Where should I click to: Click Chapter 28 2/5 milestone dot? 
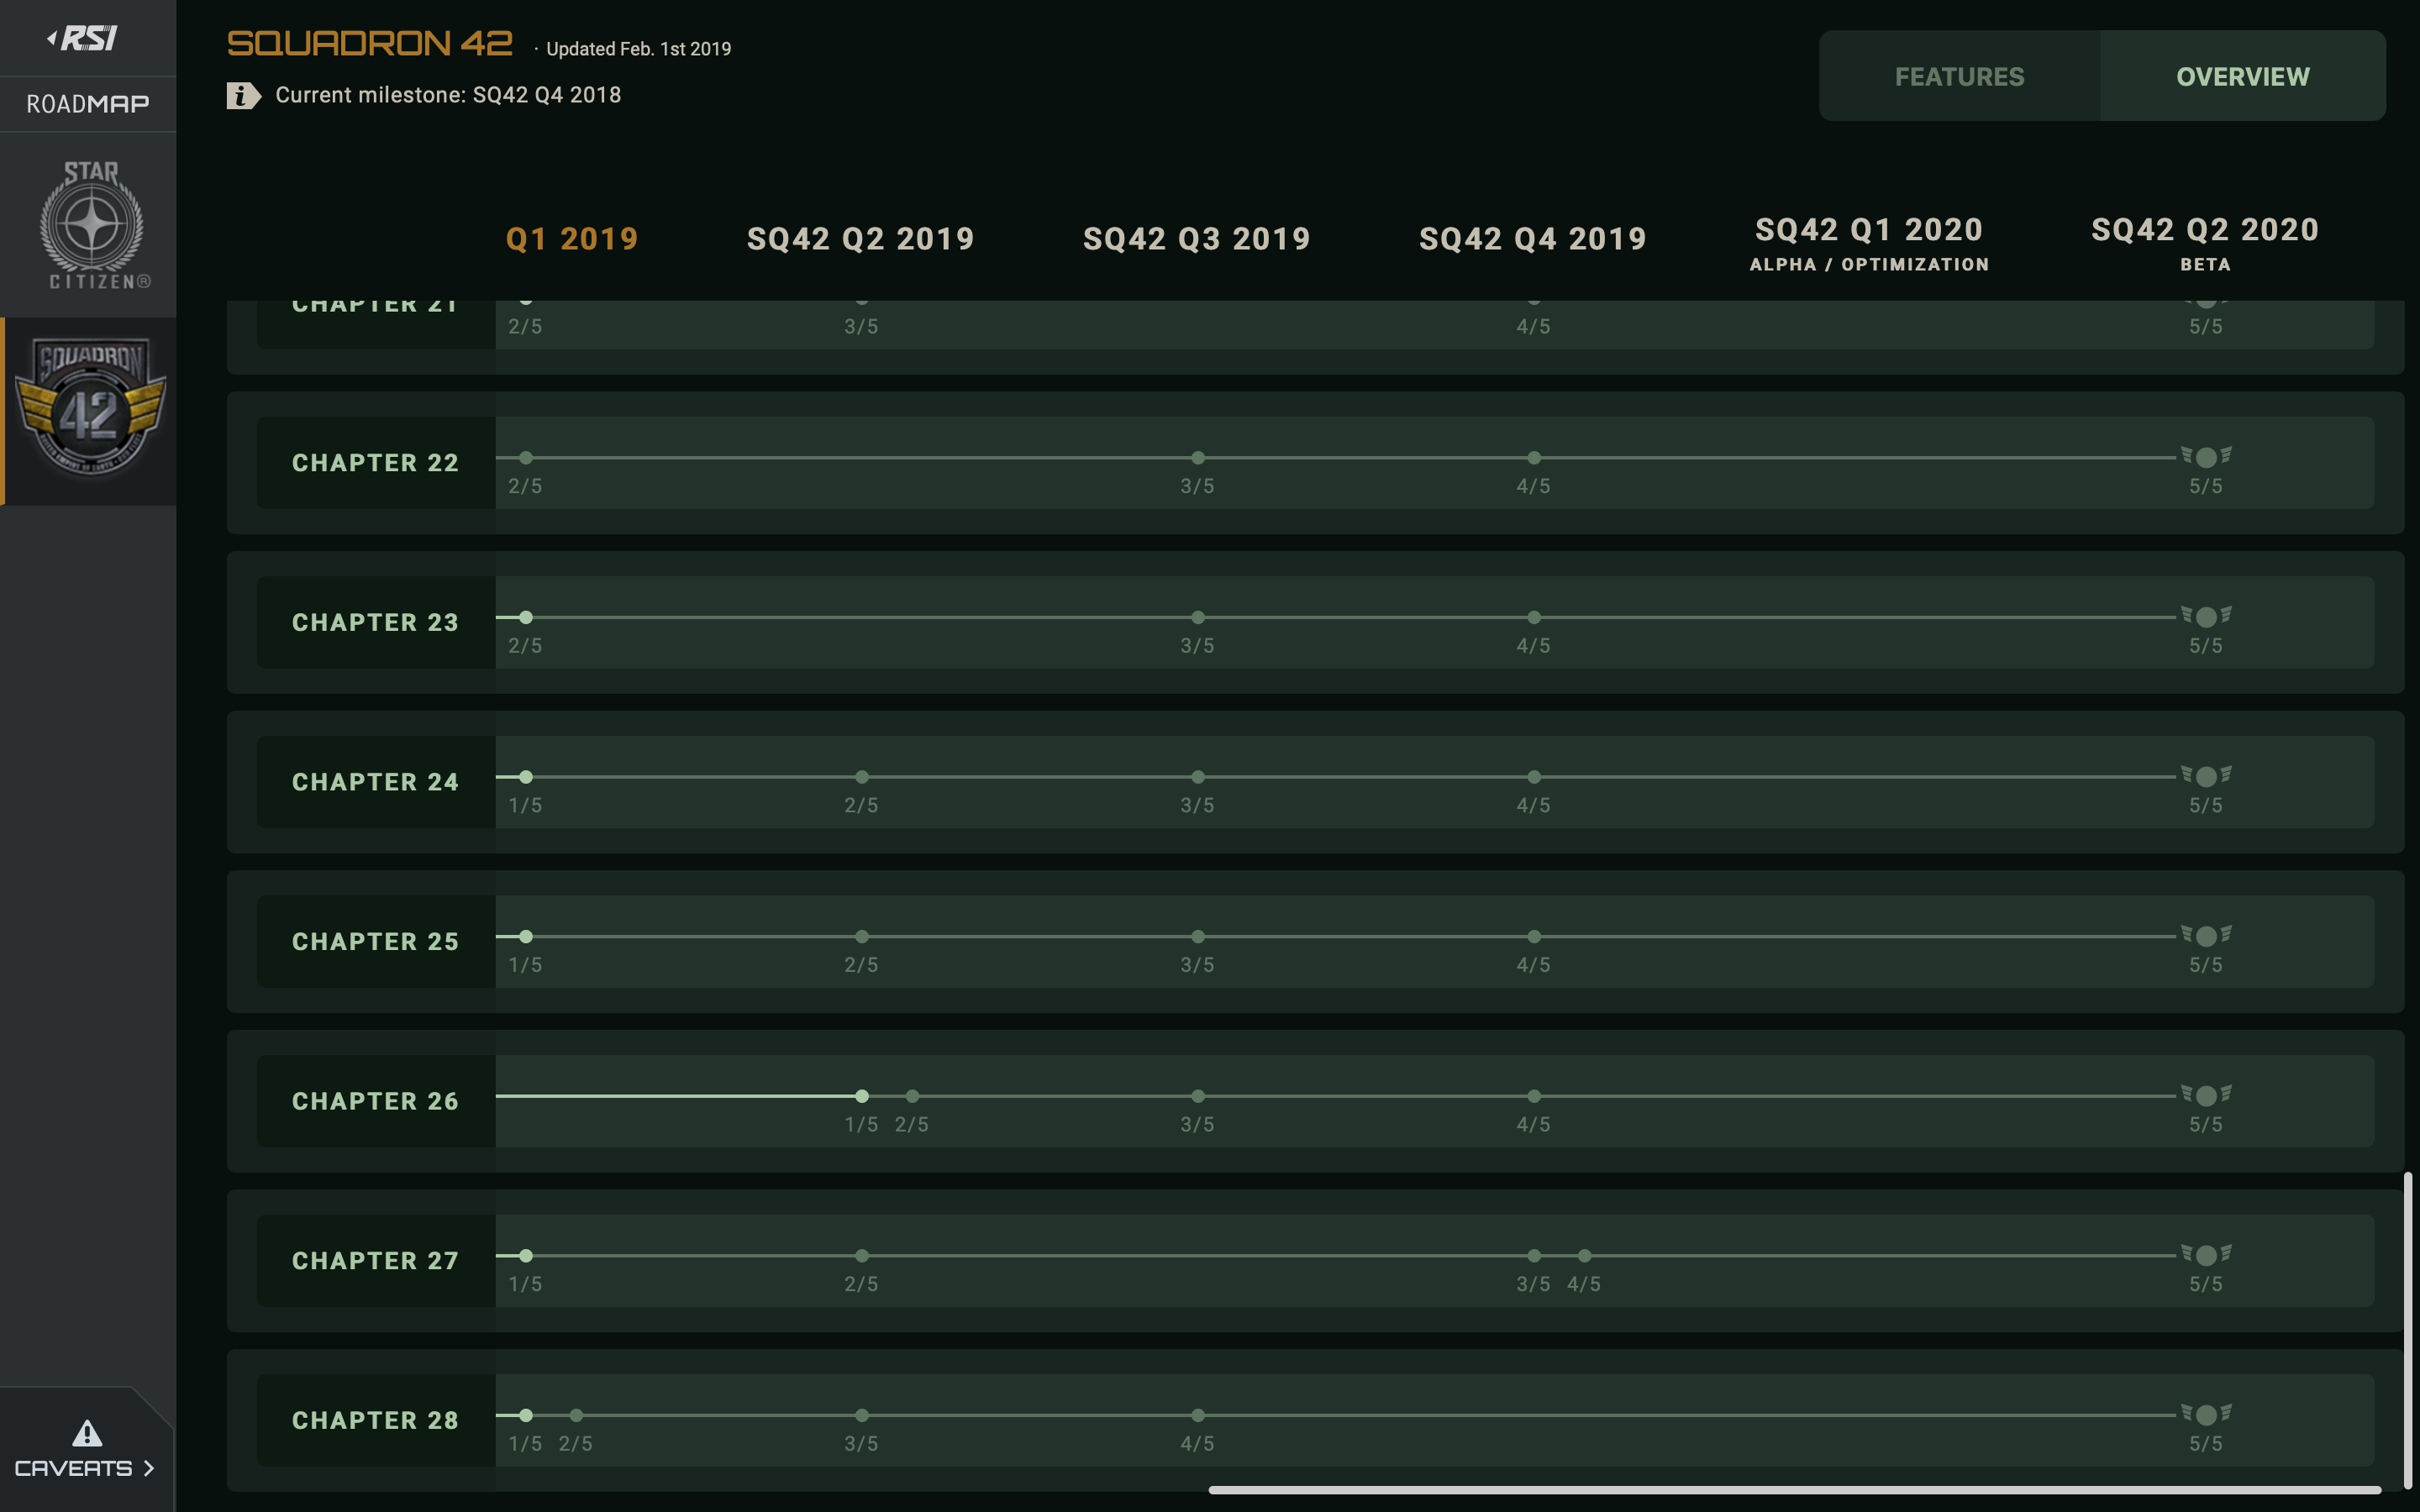coord(576,1415)
